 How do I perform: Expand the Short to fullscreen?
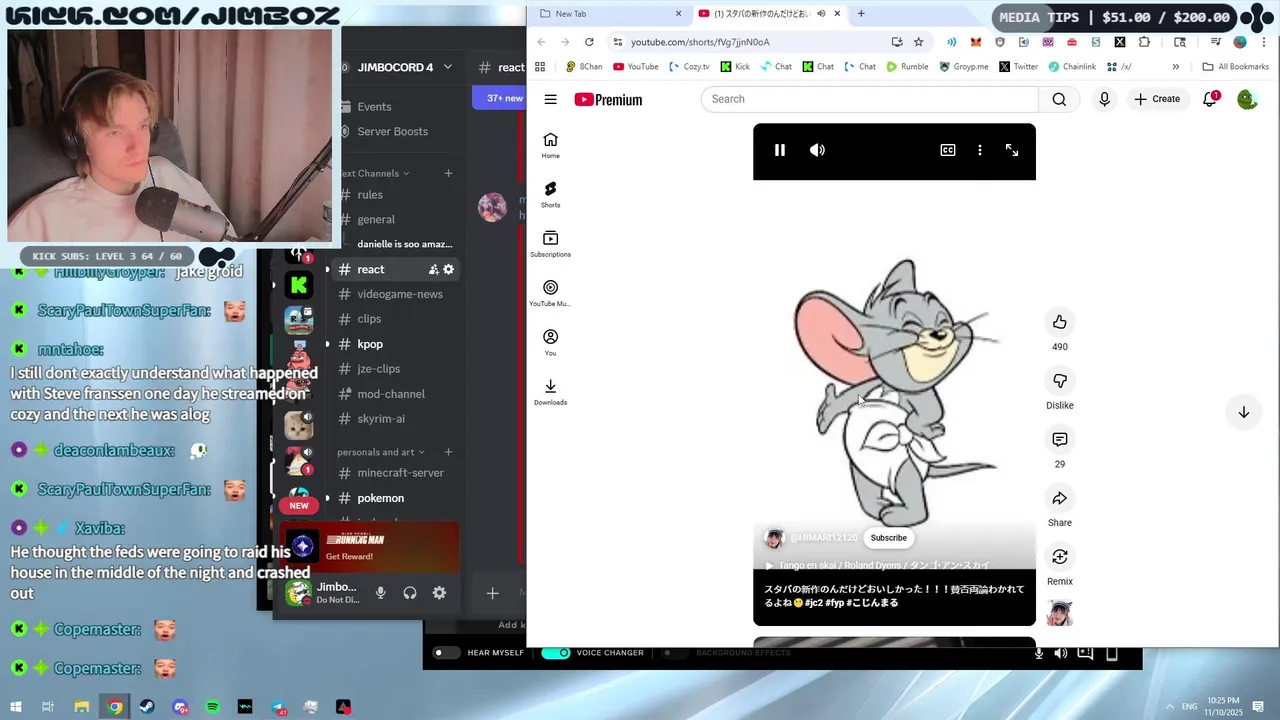(x=1012, y=150)
